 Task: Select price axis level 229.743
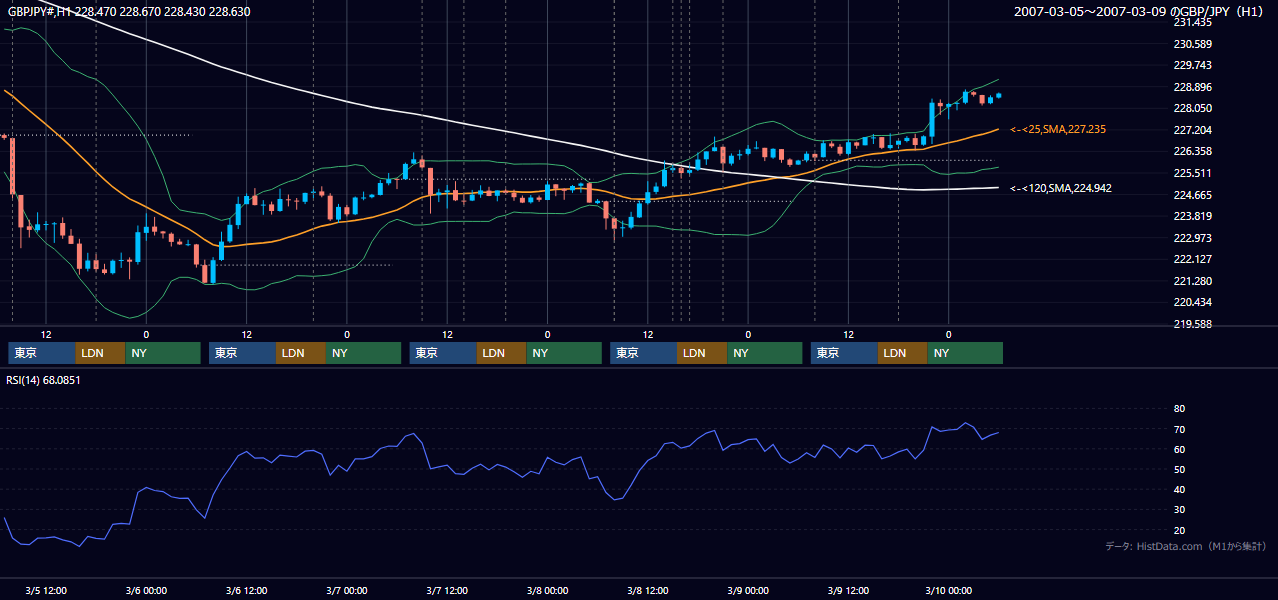click(x=1192, y=66)
